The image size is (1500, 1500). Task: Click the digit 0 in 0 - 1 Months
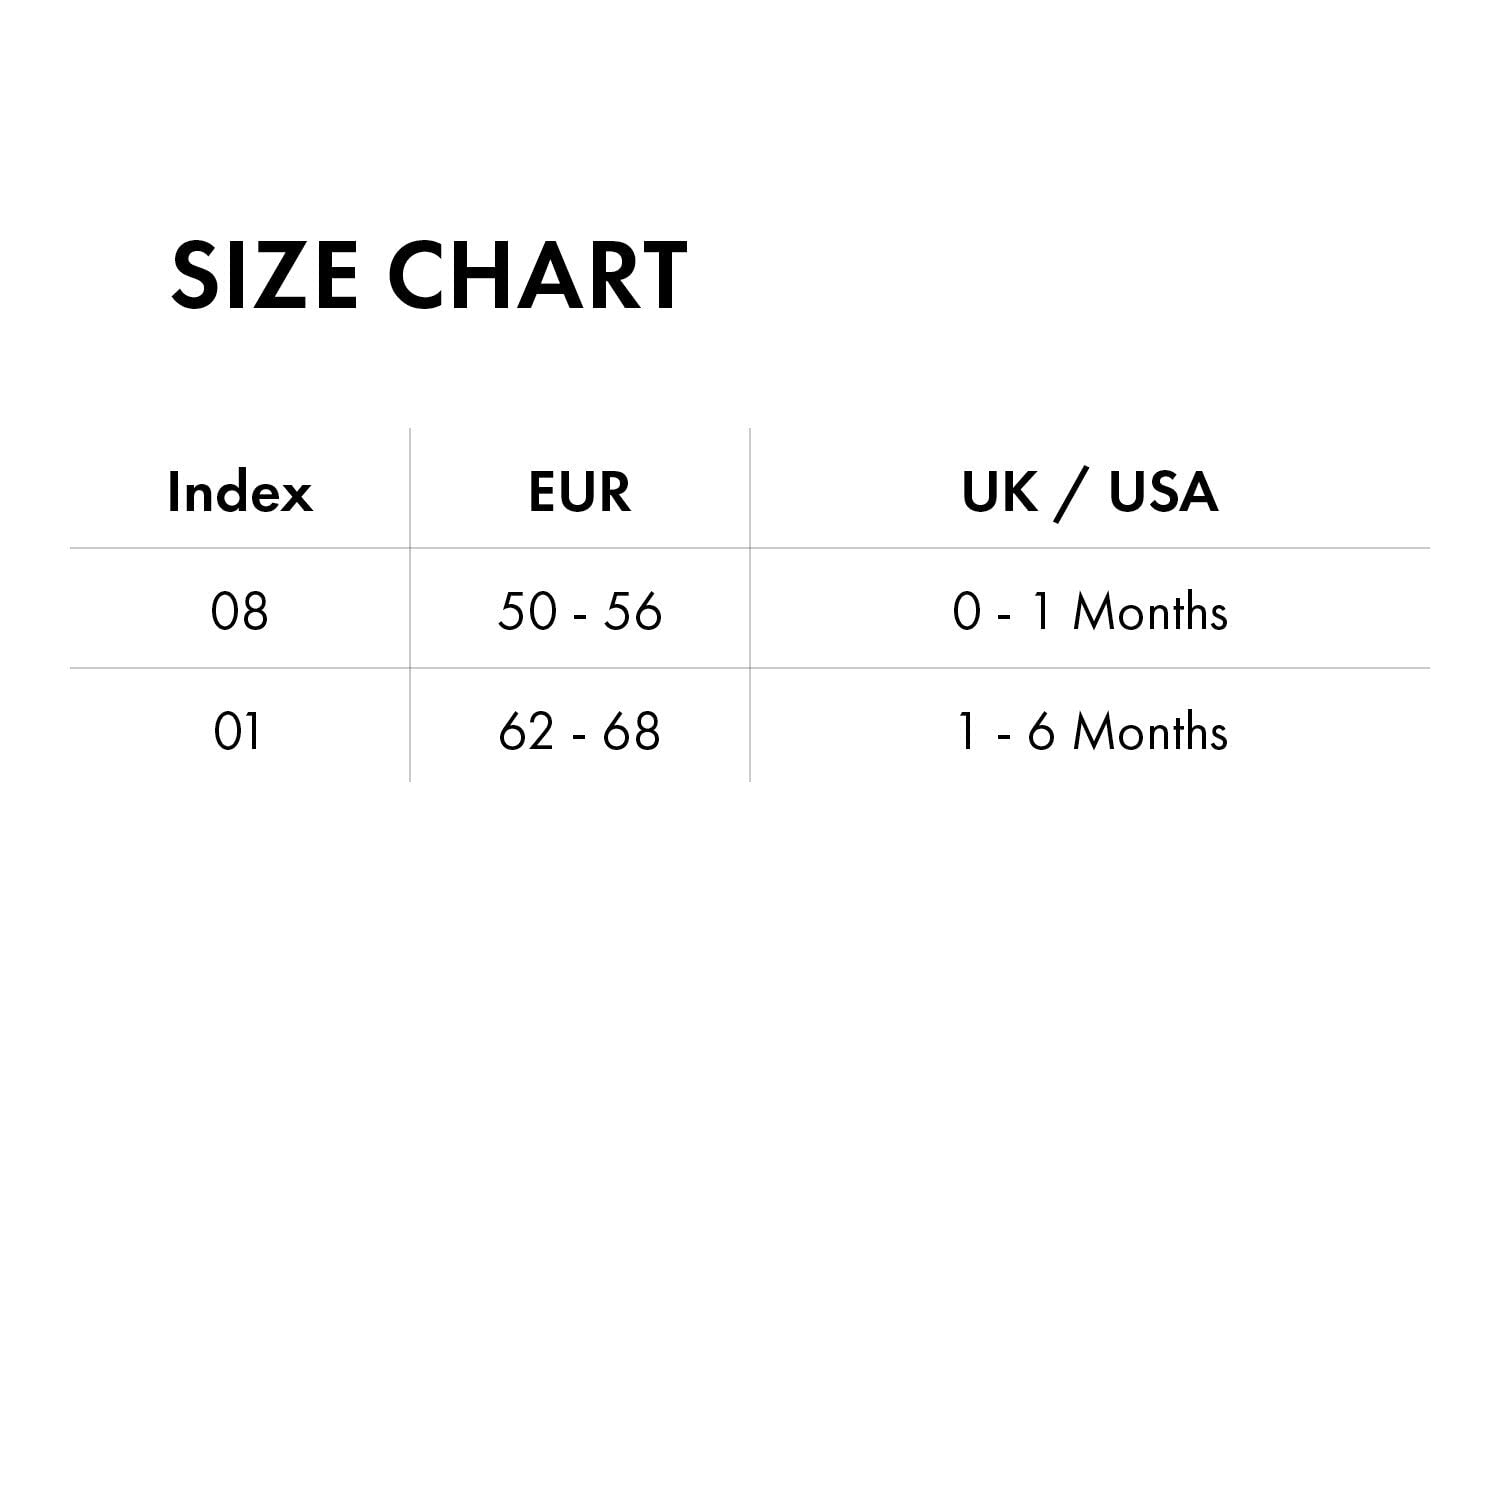[967, 611]
